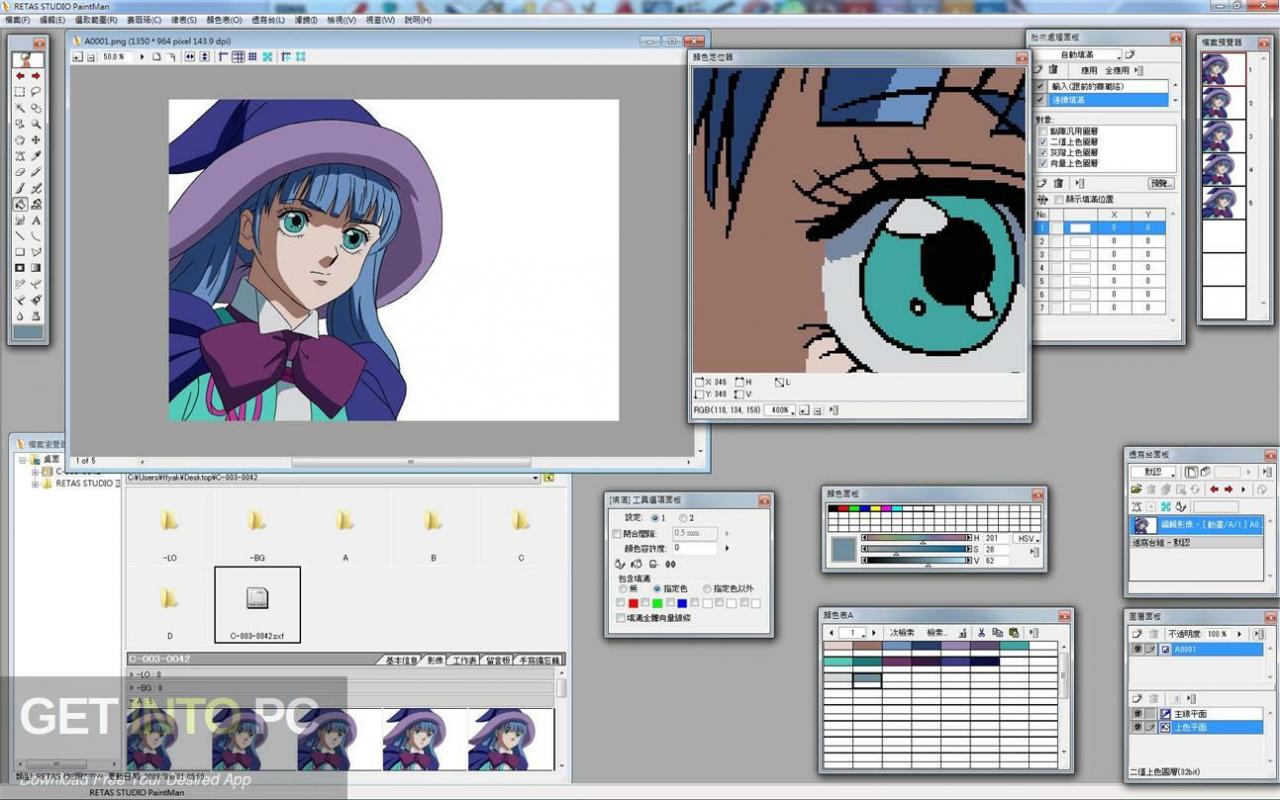This screenshot has height=800, width=1280.
Task: Open opacity arrow beside 100 % in layer panel
Action: [1240, 634]
